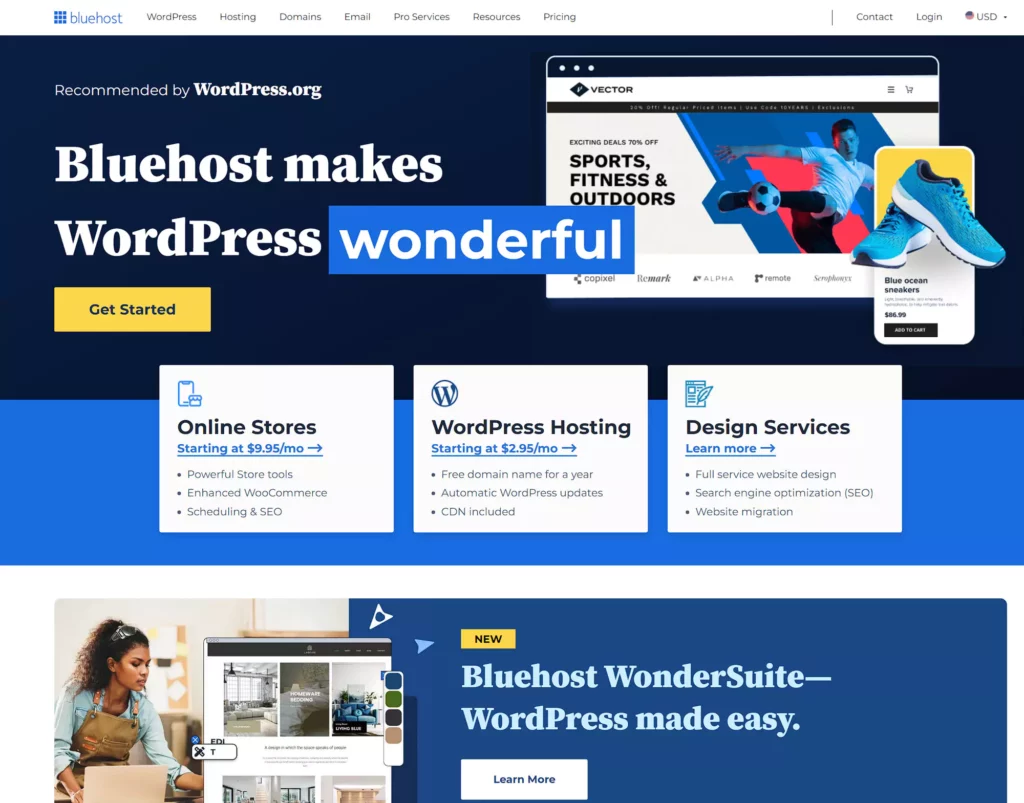The image size is (1024, 803).
Task: Select the green color swatch in palette
Action: click(393, 699)
